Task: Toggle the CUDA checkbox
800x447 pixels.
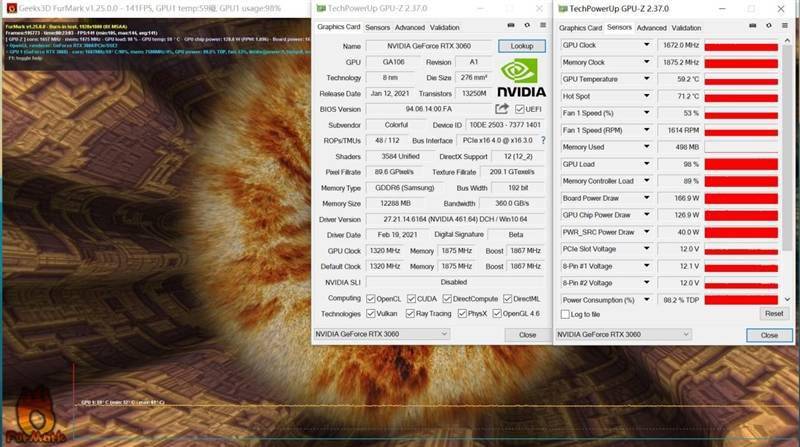Action: pos(411,299)
